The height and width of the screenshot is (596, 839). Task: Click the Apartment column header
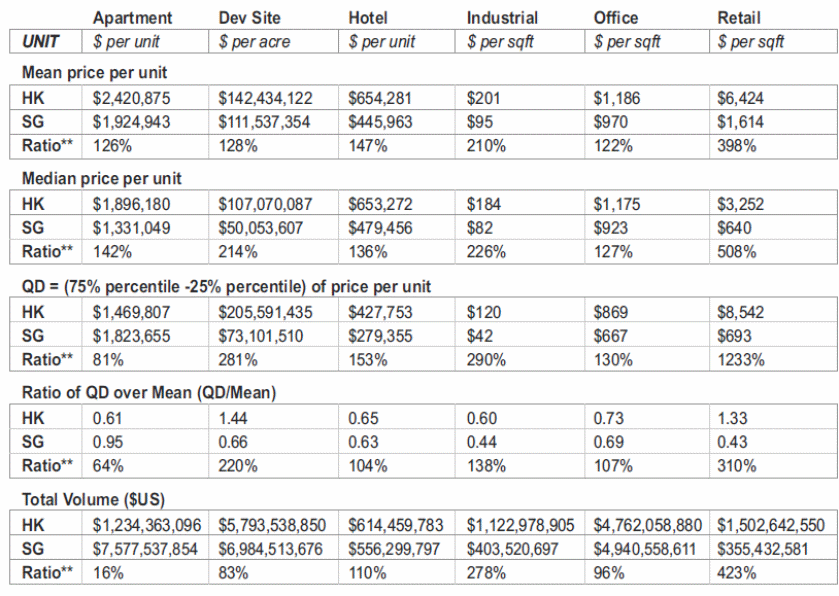(x=132, y=18)
